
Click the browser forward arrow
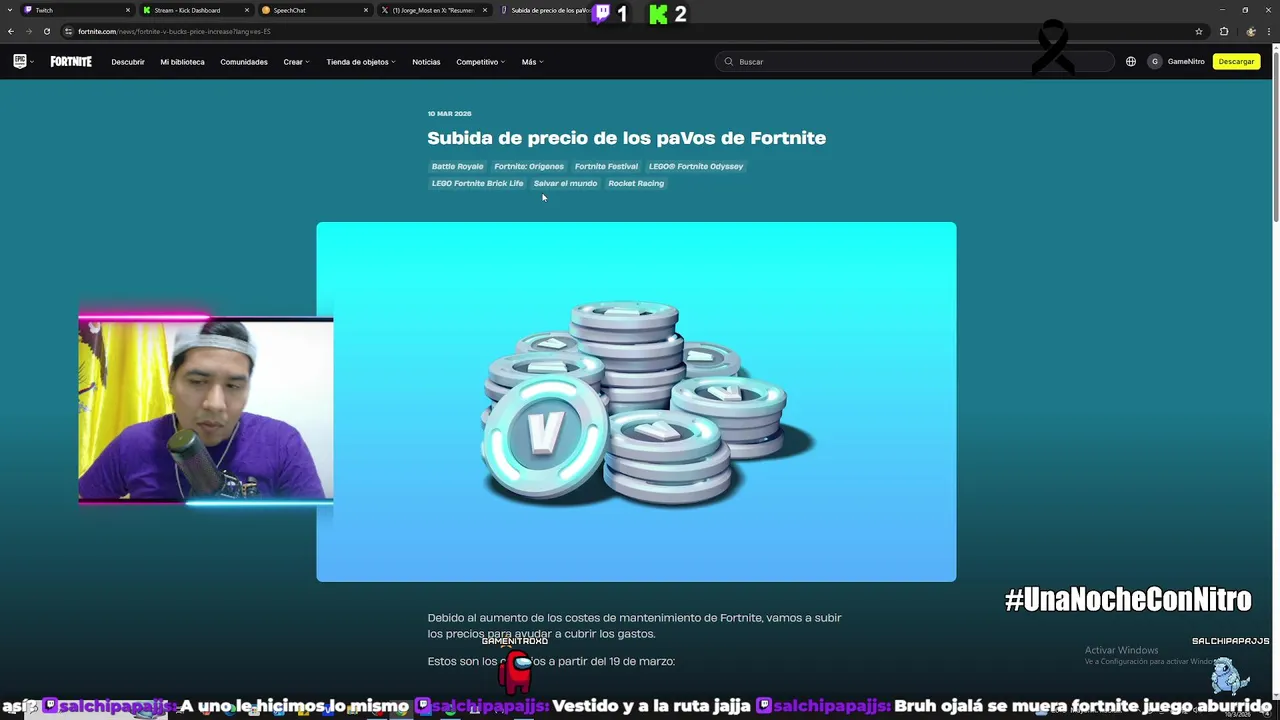coord(29,31)
